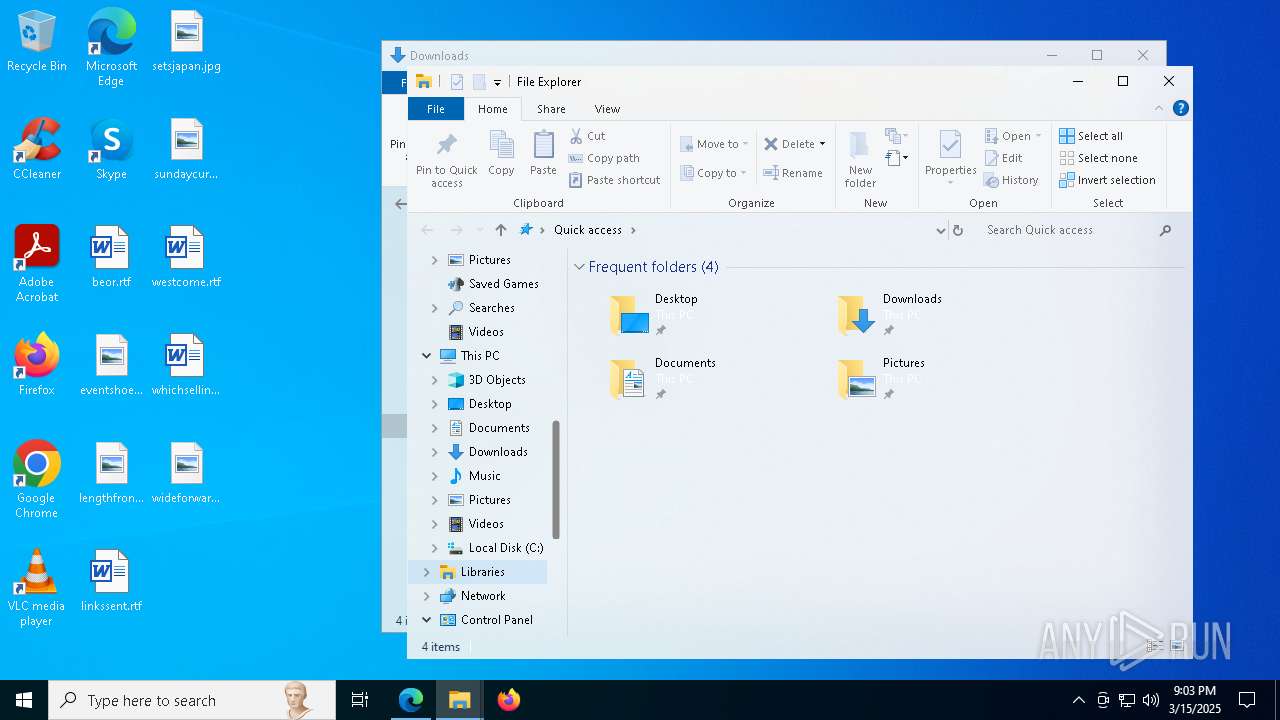Open the address bar history dropdown

940,230
